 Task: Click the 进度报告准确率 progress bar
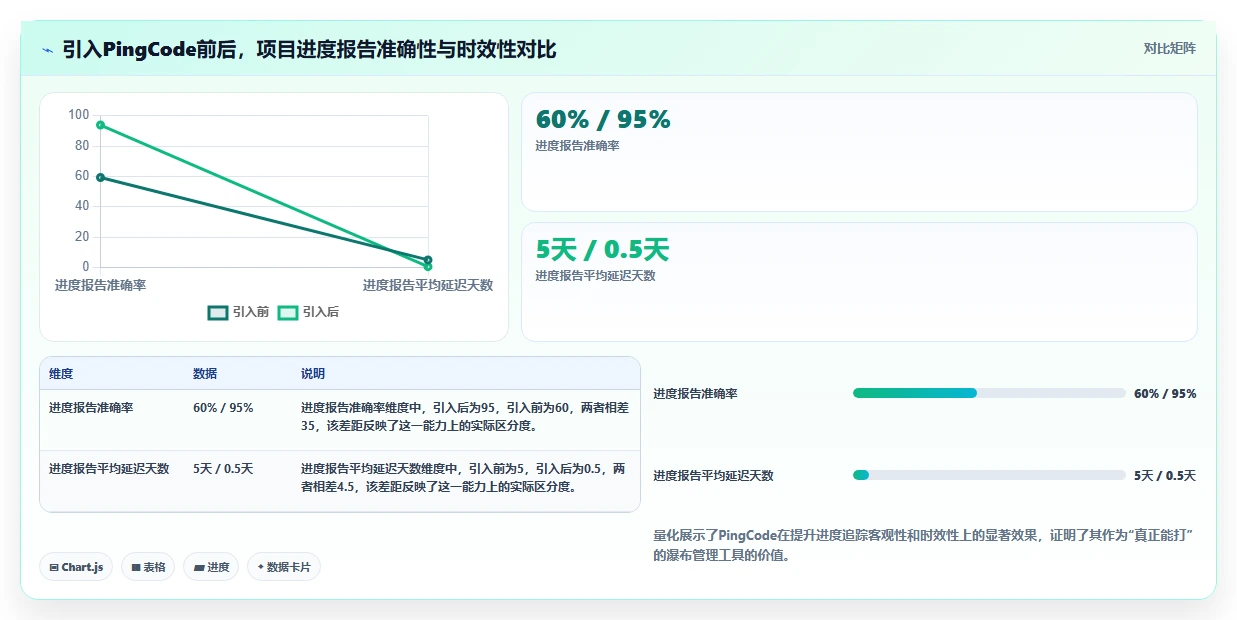tap(989, 393)
